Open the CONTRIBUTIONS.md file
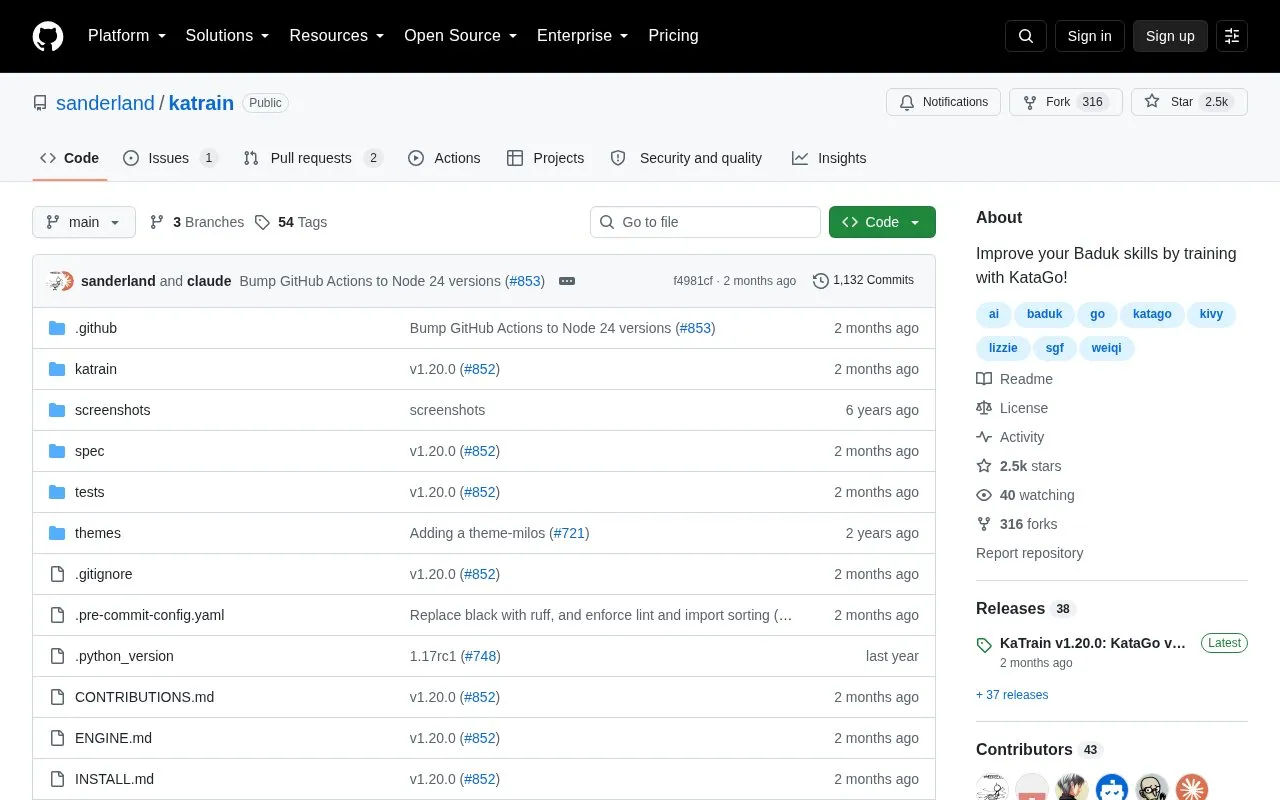Viewport: 1280px width, 800px height. point(144,697)
